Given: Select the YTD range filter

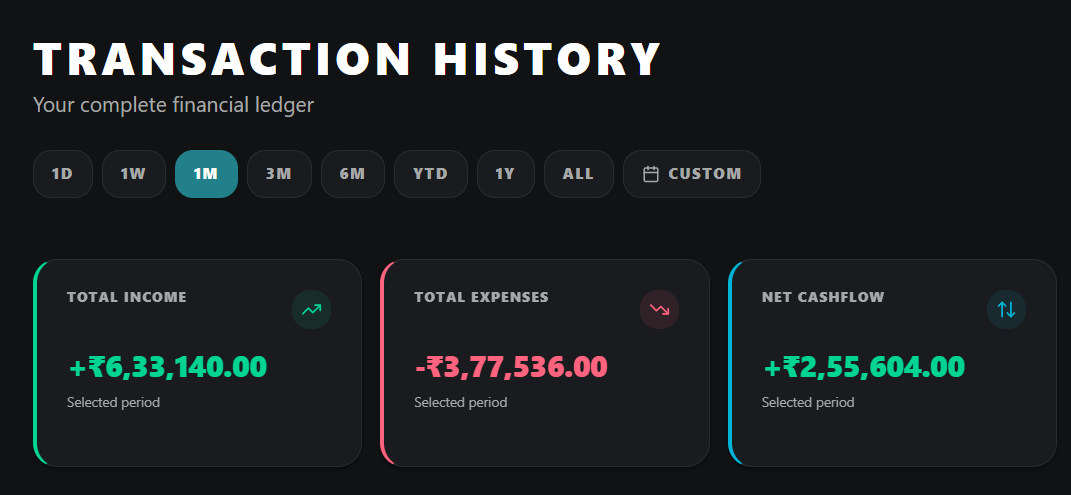Looking at the screenshot, I should pos(430,174).
